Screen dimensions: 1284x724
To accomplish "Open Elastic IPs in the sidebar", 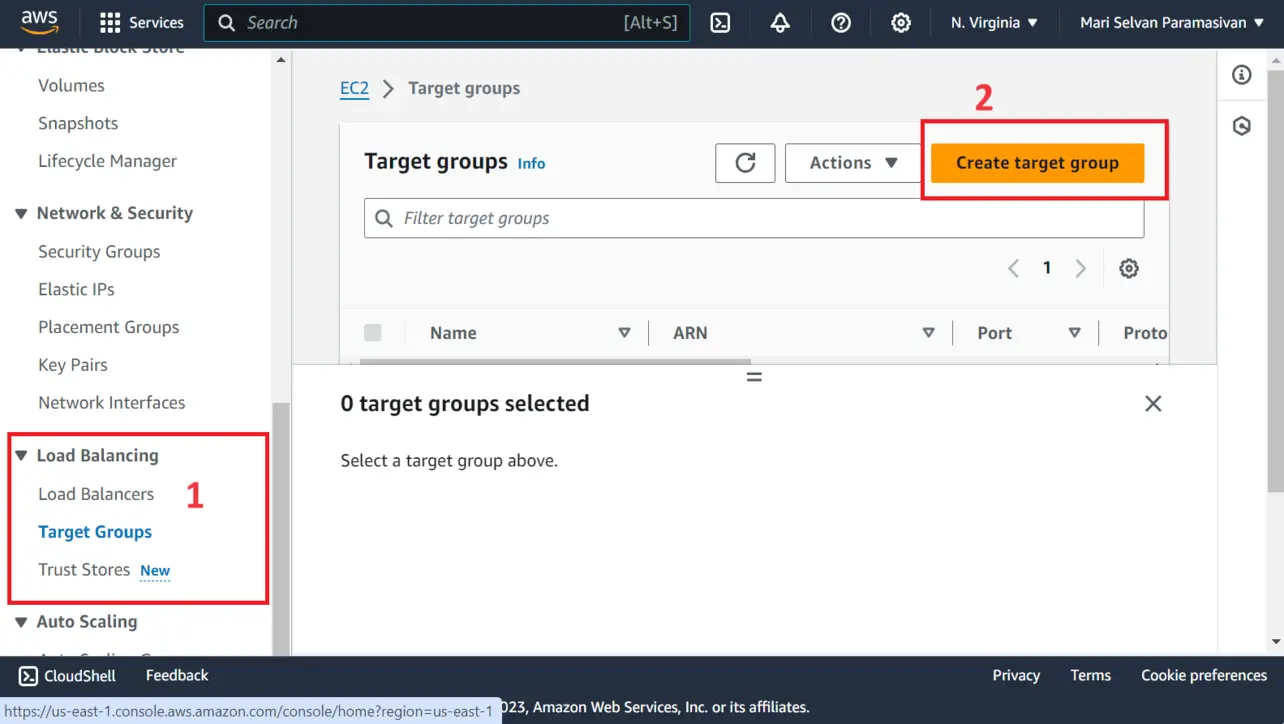I will [x=76, y=290].
